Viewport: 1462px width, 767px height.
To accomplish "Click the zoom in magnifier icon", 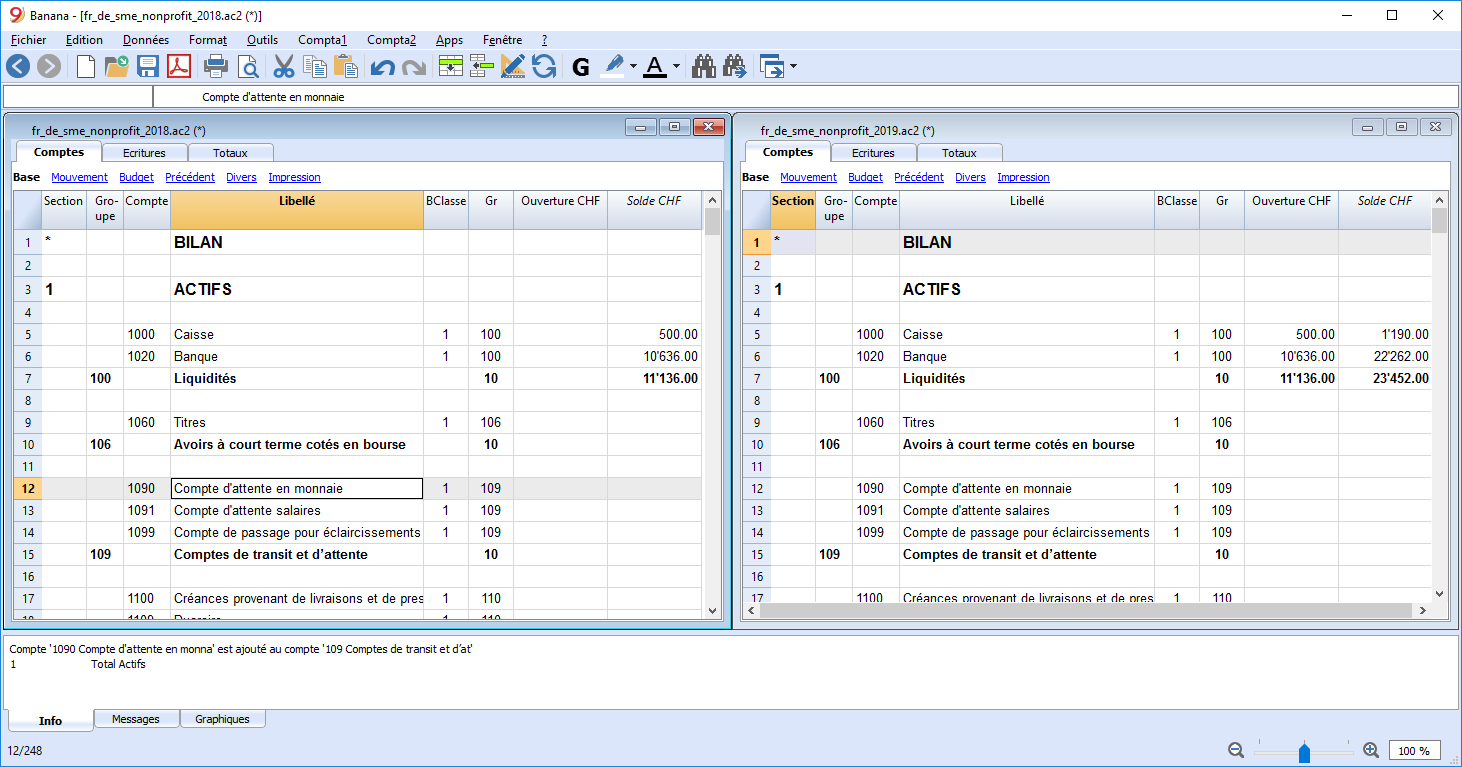I will [x=1371, y=750].
